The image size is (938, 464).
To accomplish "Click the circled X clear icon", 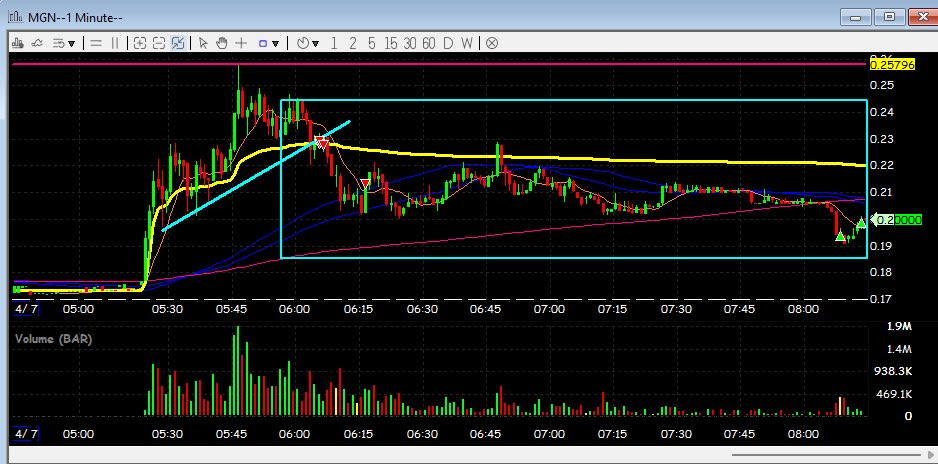I will pos(492,43).
